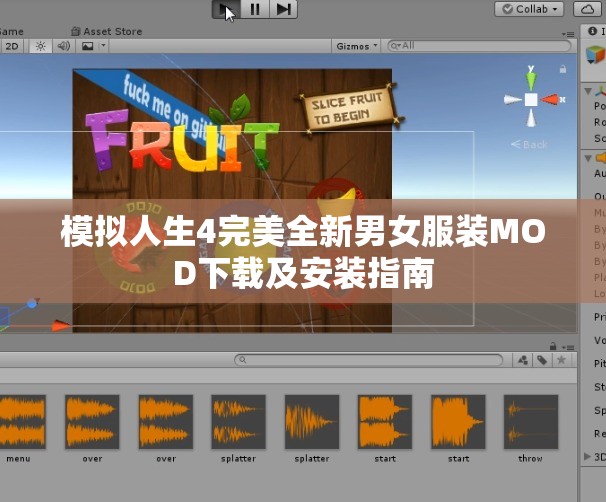Pause the game with the Pause button
The width and height of the screenshot is (606, 502).
coord(255,9)
